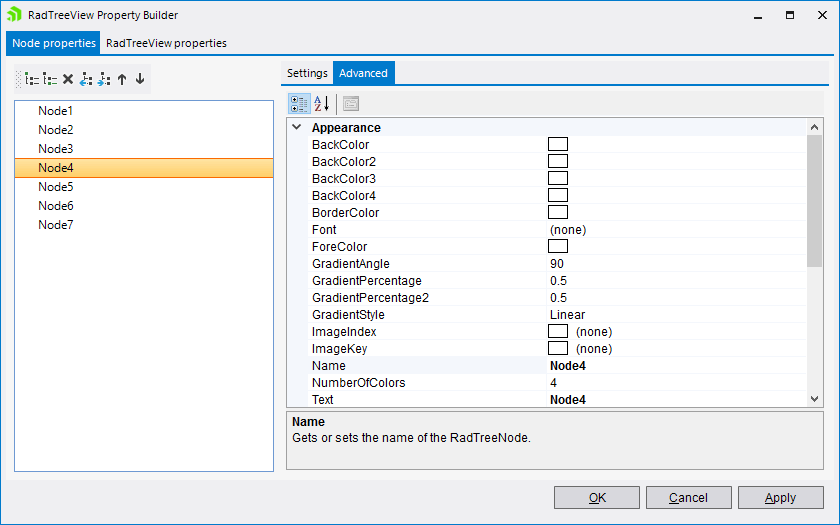Click the Name value Node4
The width and height of the screenshot is (840, 525).
676,366
